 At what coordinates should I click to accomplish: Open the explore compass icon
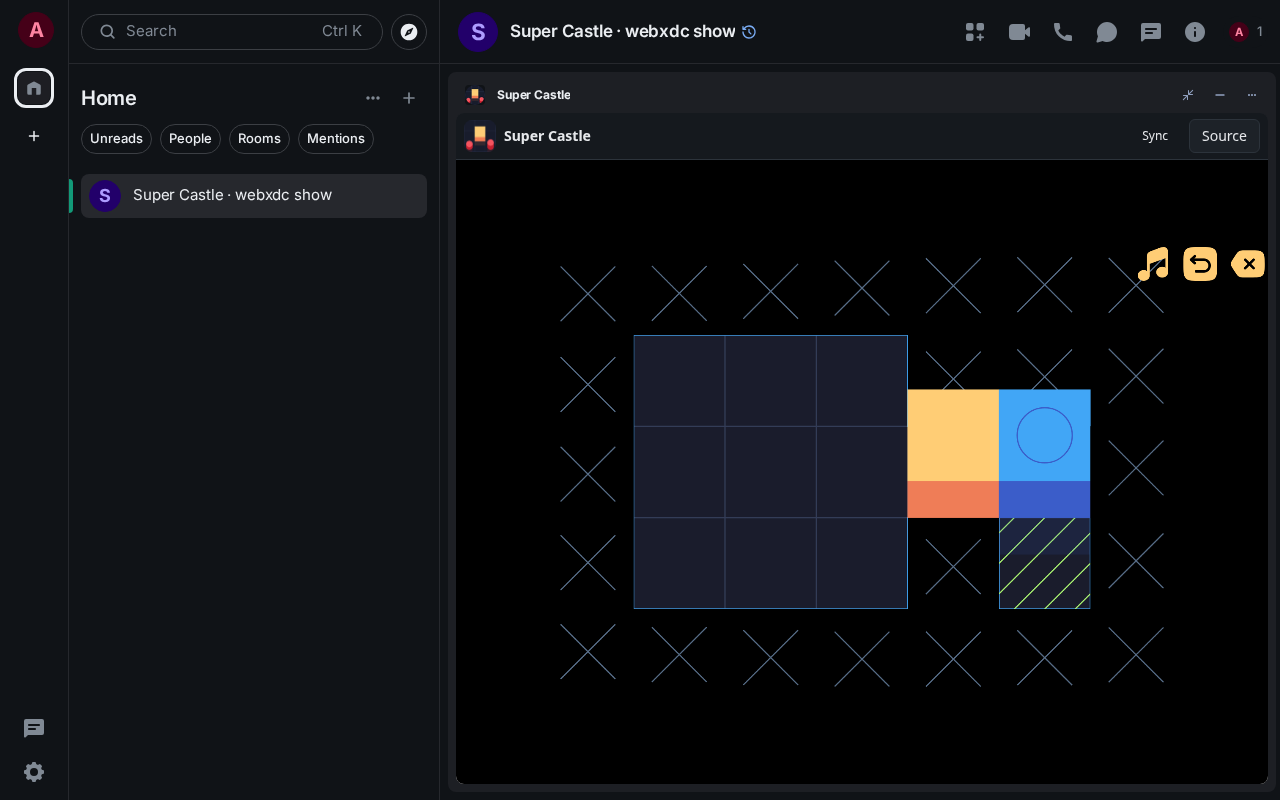409,32
